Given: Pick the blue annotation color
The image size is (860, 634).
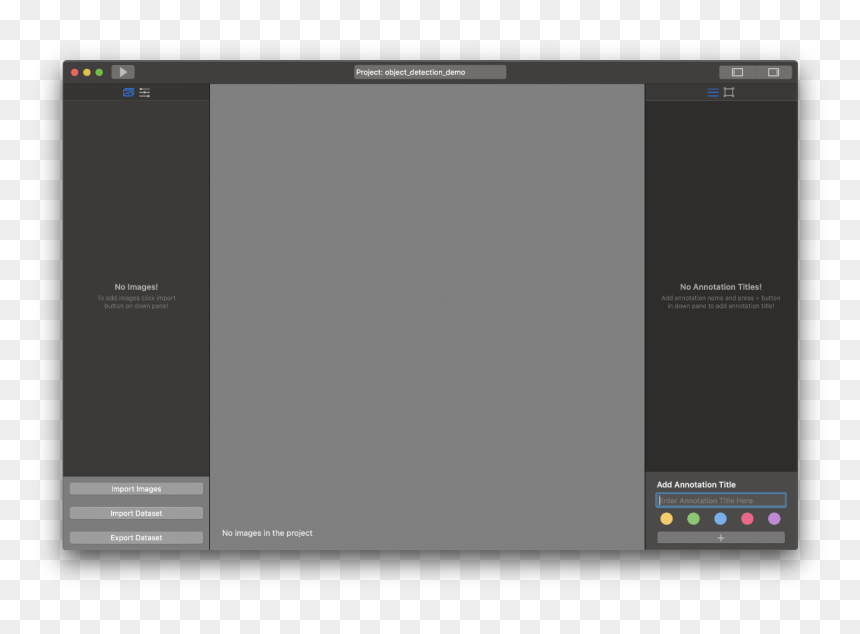Looking at the screenshot, I should pyautogui.click(x=720, y=519).
